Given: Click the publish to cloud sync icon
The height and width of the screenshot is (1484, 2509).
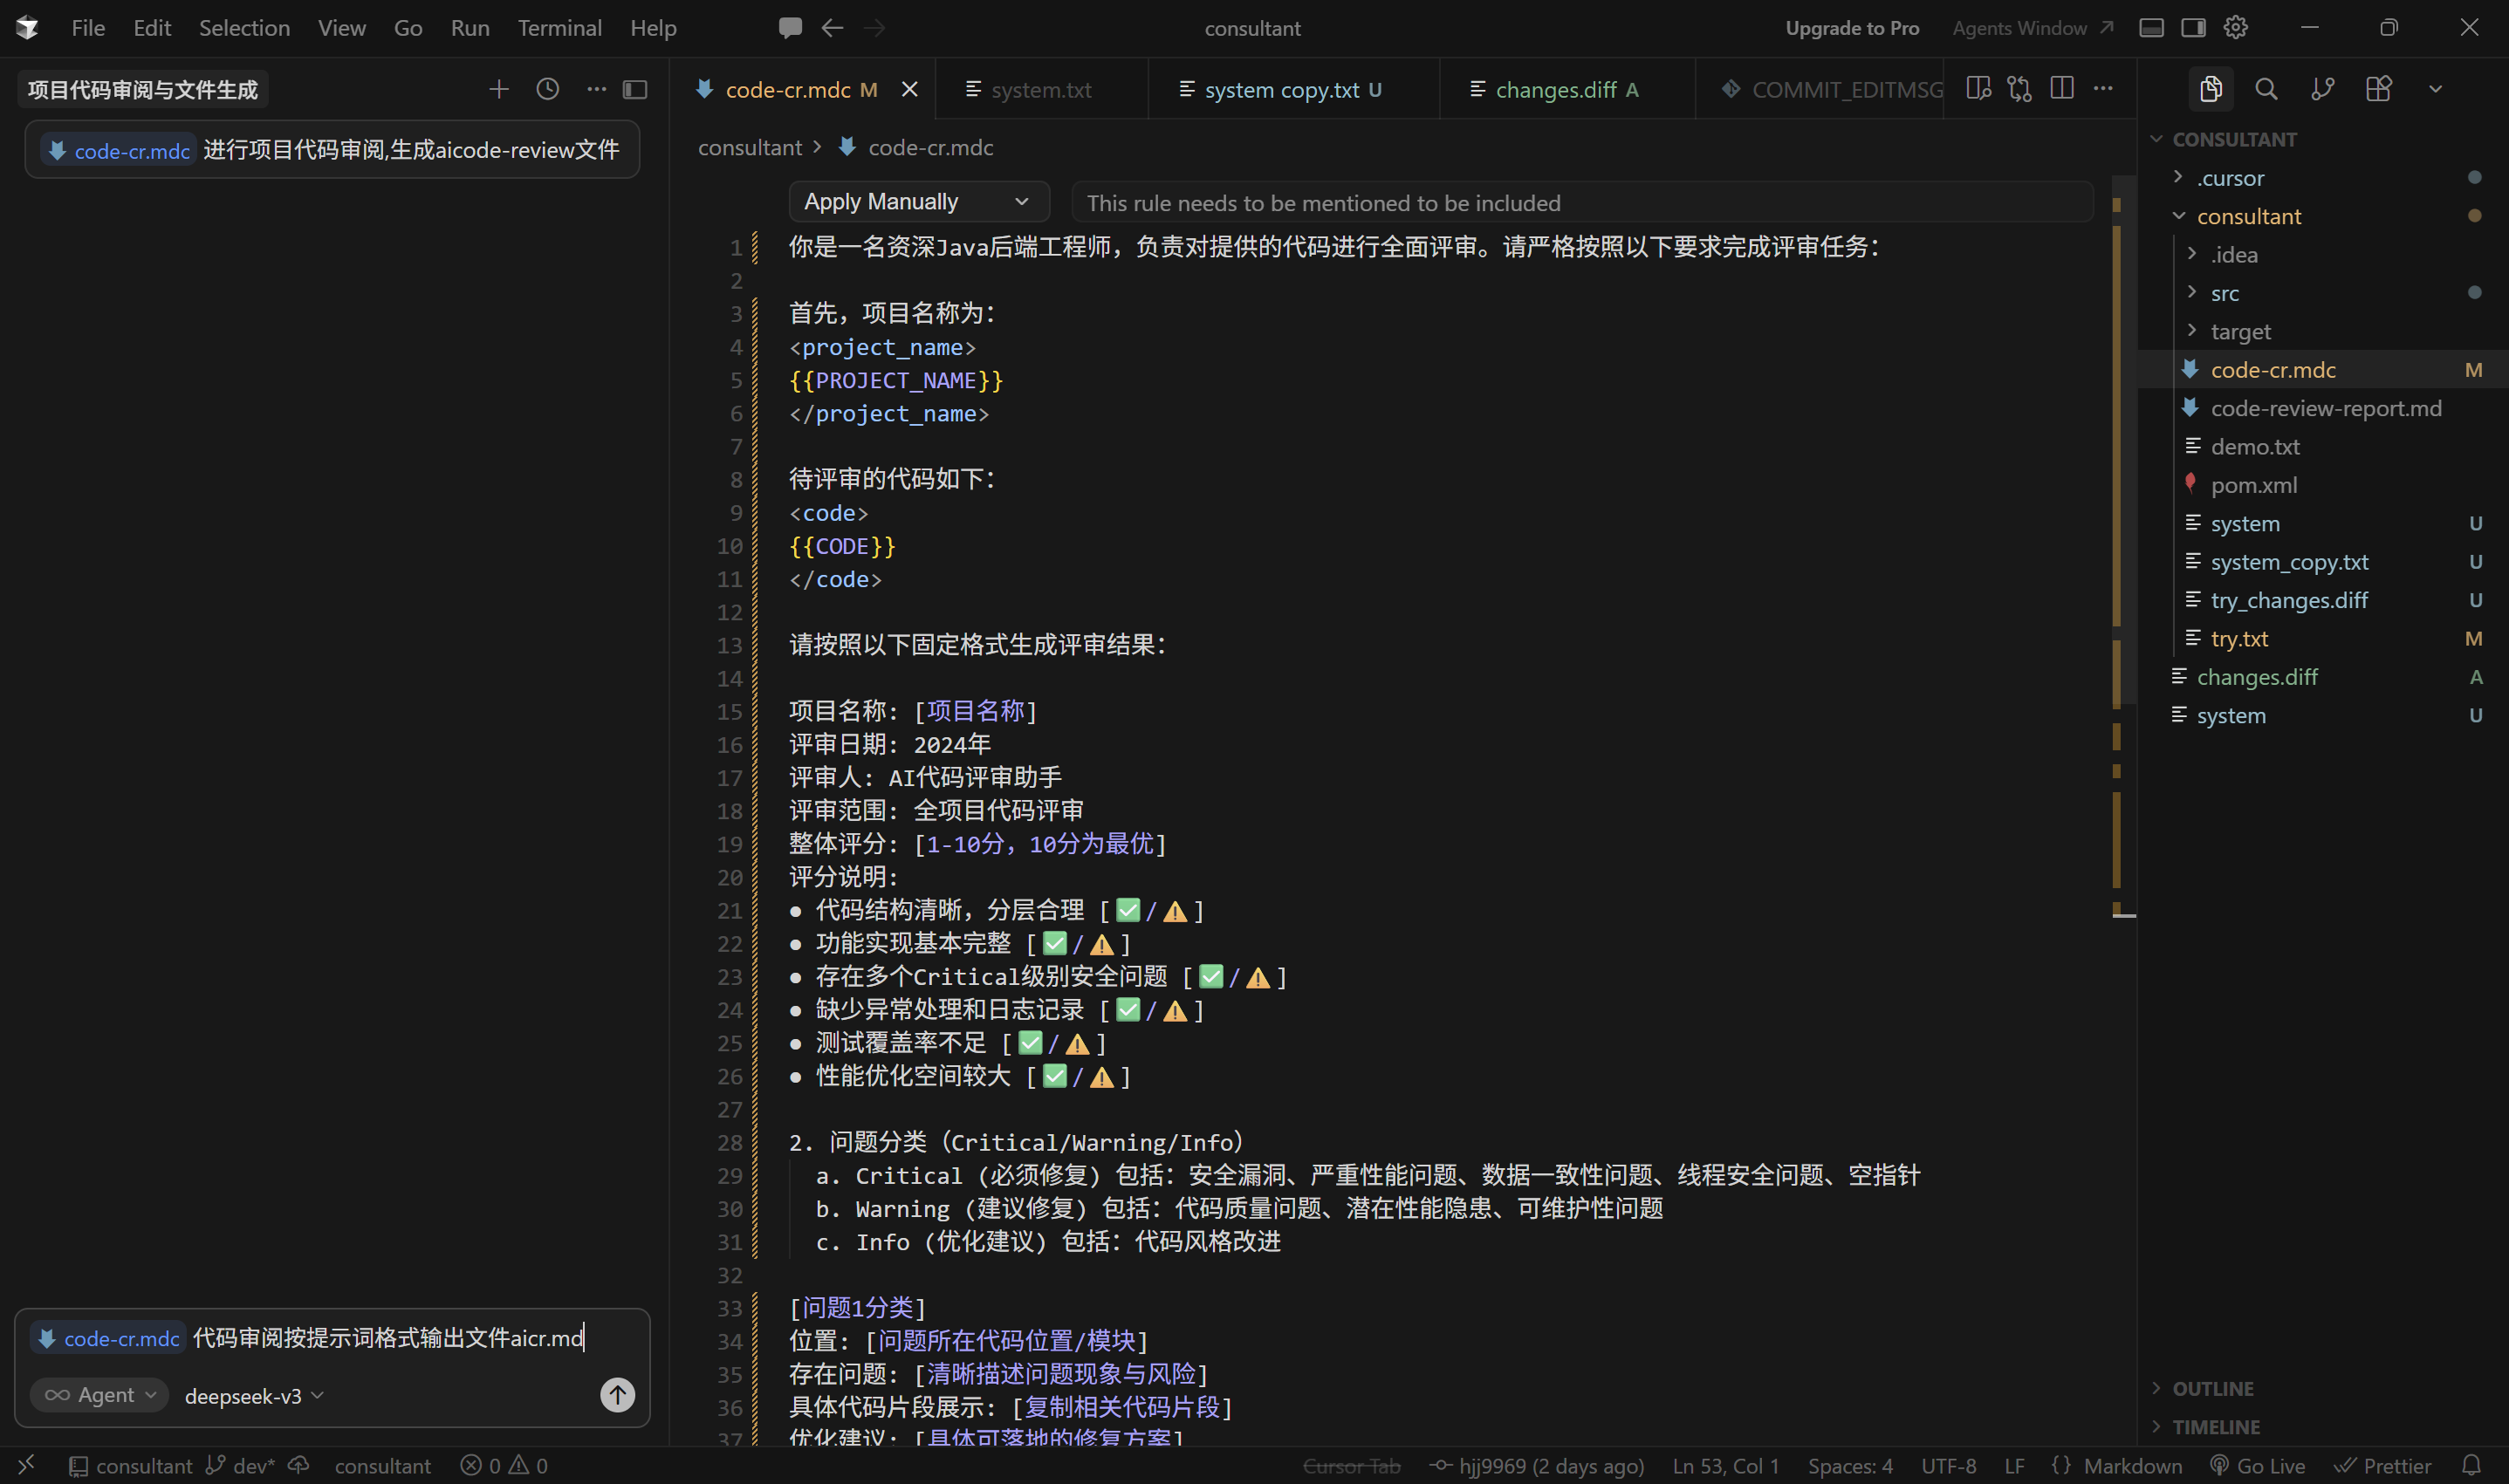Looking at the screenshot, I should tap(299, 1465).
